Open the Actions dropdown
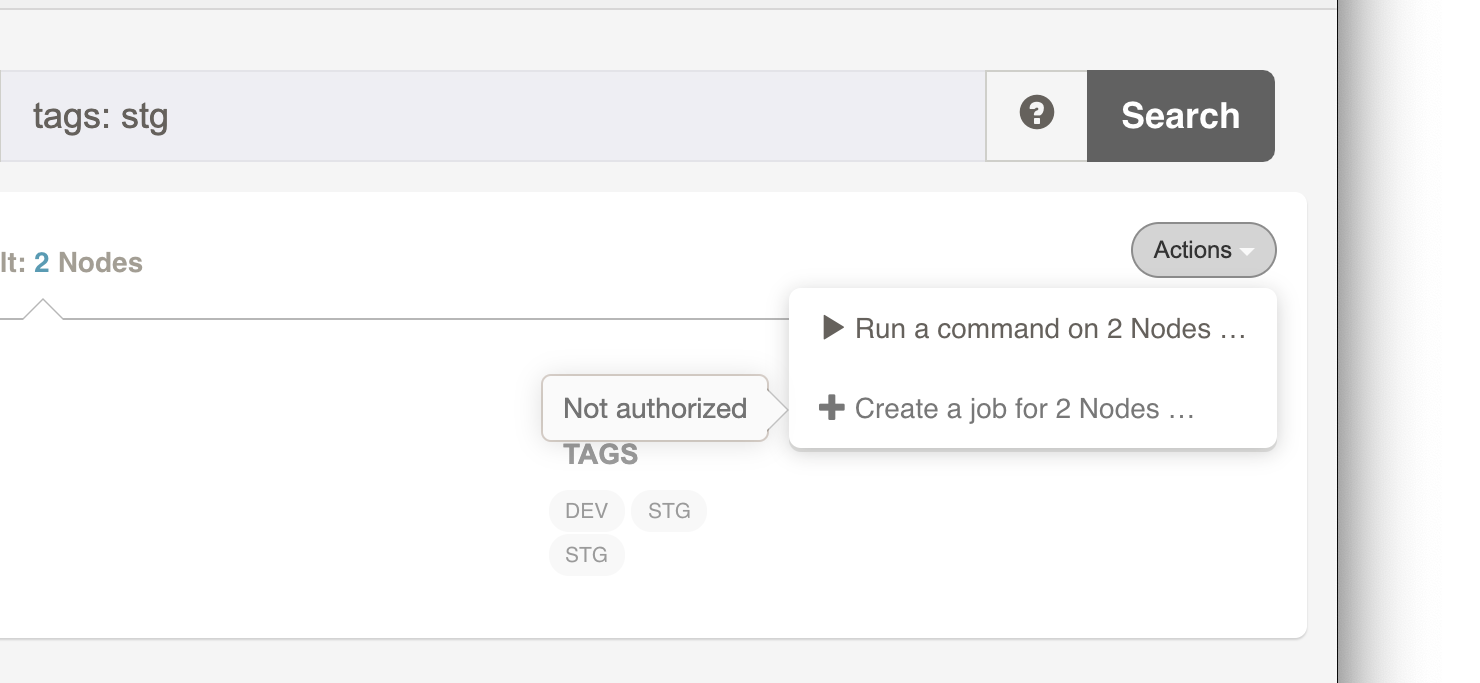This screenshot has width=1480, height=683. tap(1202, 250)
